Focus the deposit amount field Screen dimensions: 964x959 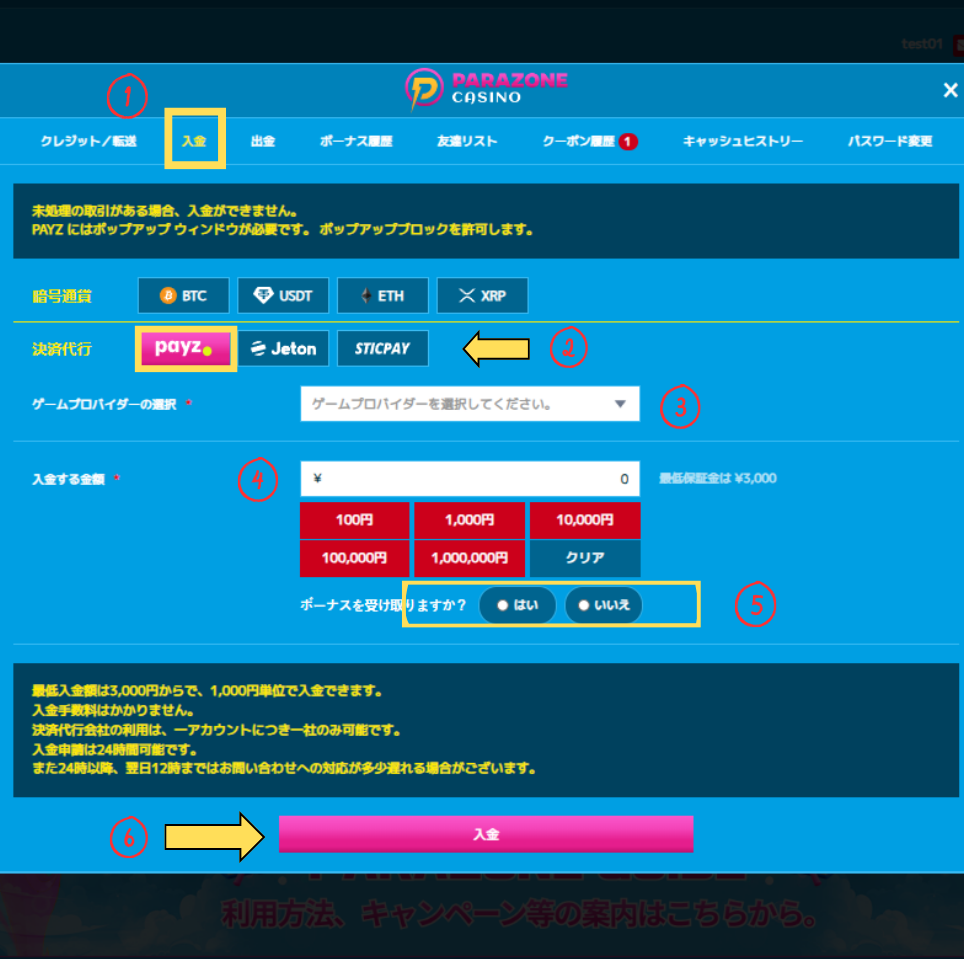pyautogui.click(x=470, y=478)
